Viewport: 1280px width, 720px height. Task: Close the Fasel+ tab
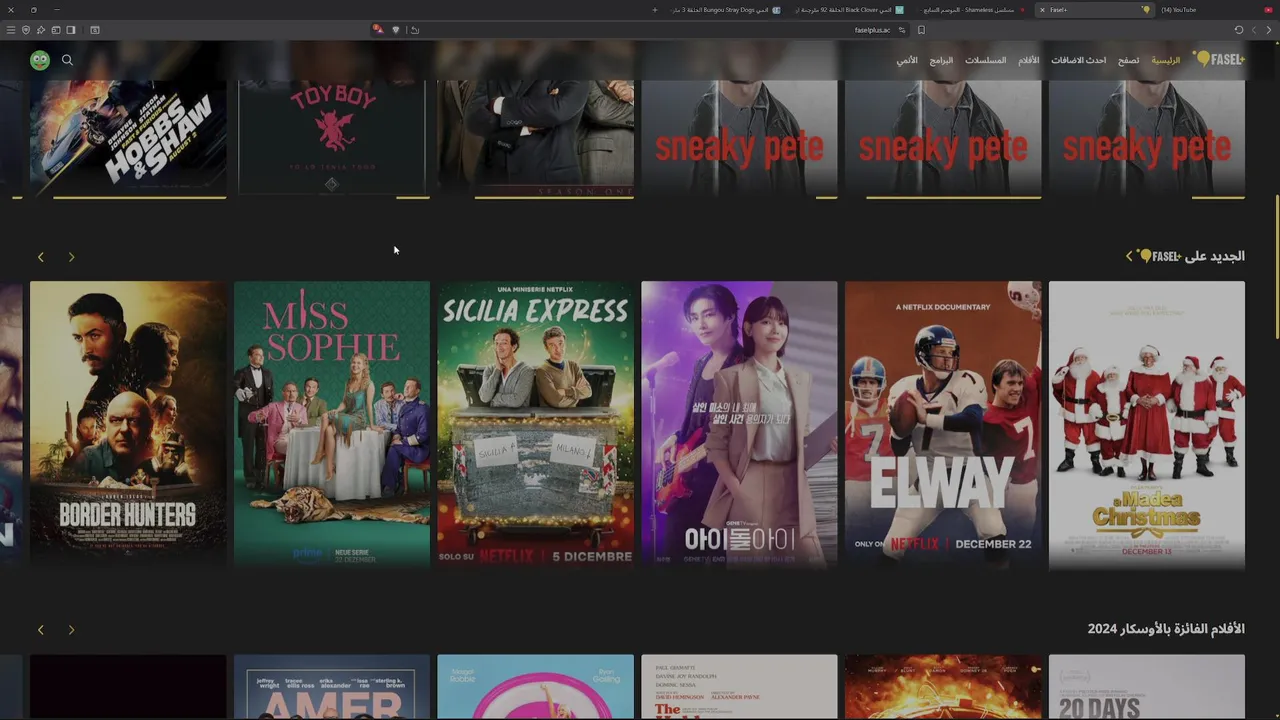pyautogui.click(x=1042, y=10)
